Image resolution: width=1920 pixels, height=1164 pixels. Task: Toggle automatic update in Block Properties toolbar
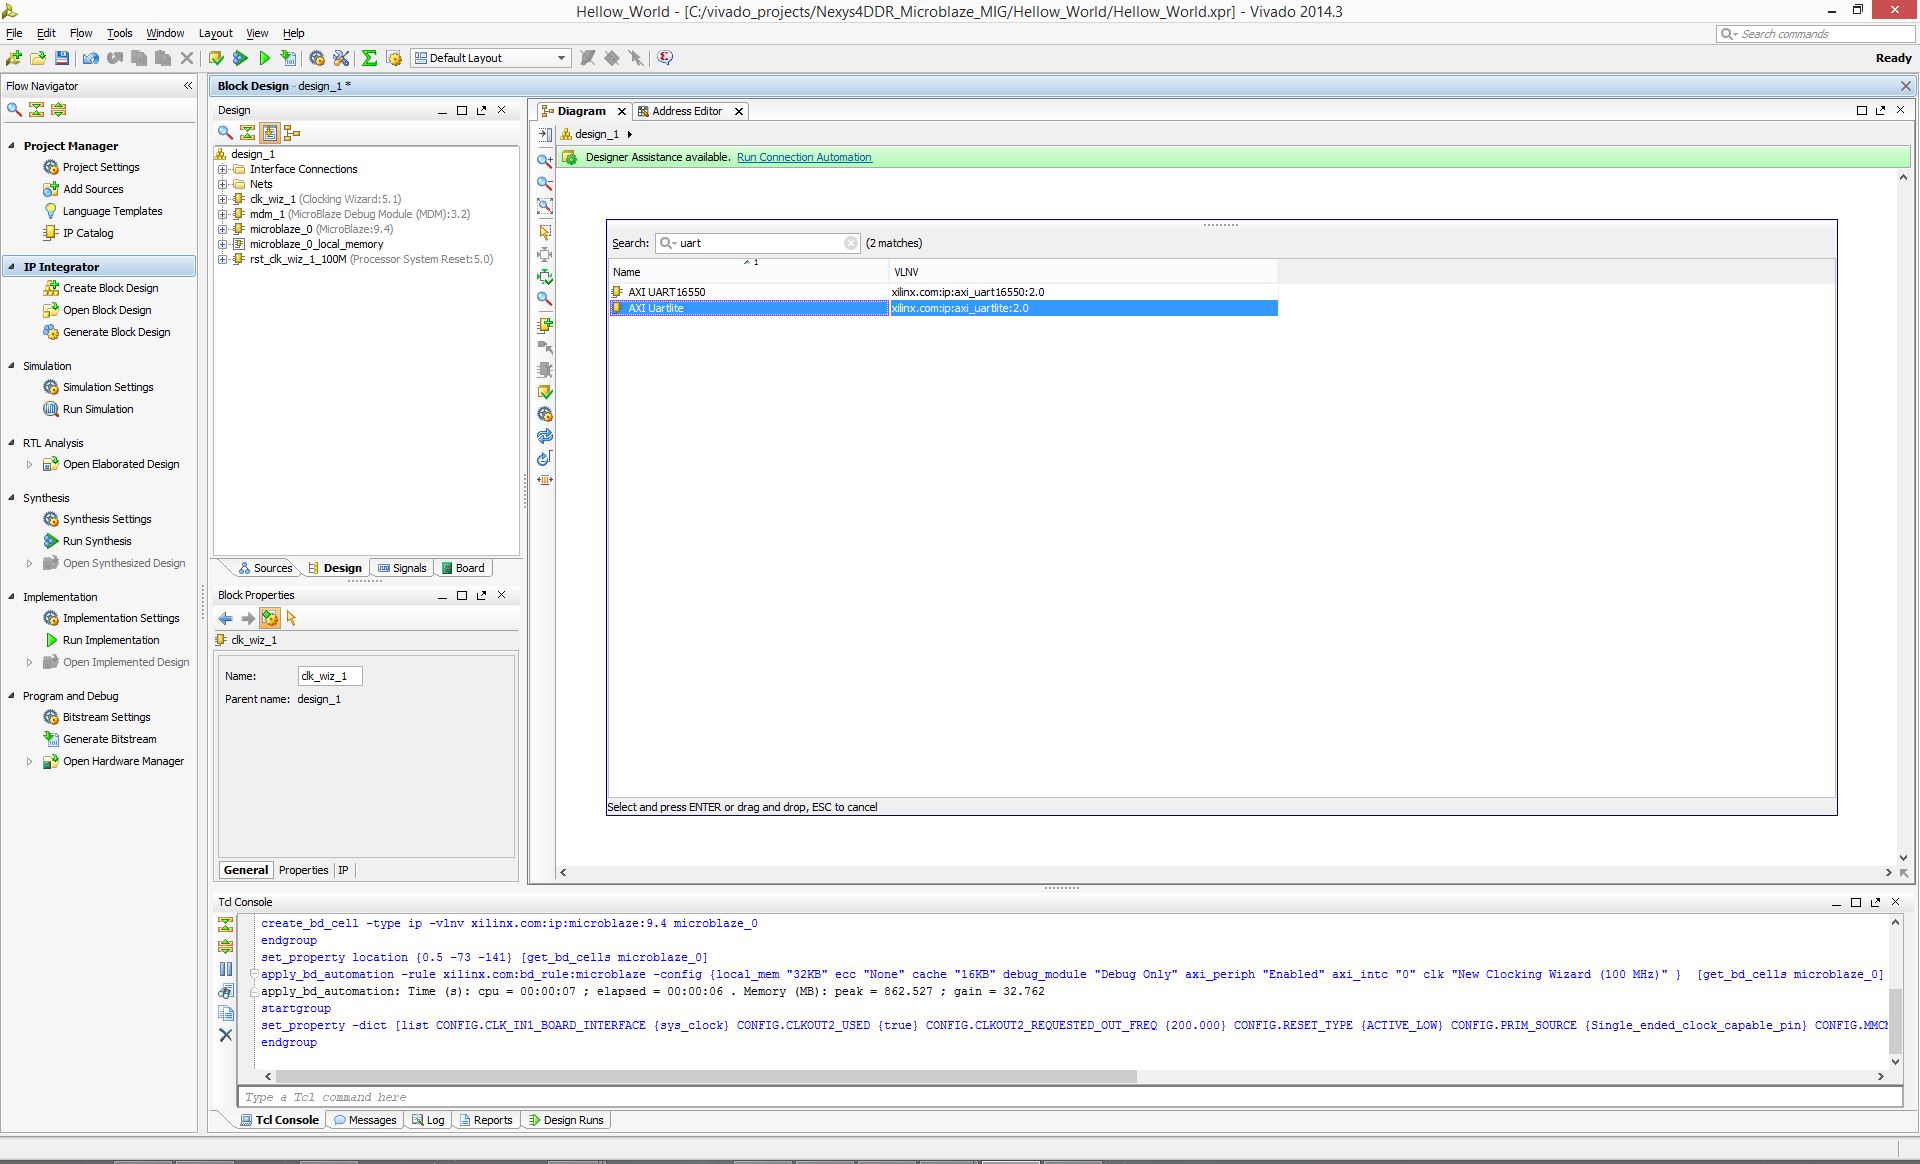[x=269, y=618]
